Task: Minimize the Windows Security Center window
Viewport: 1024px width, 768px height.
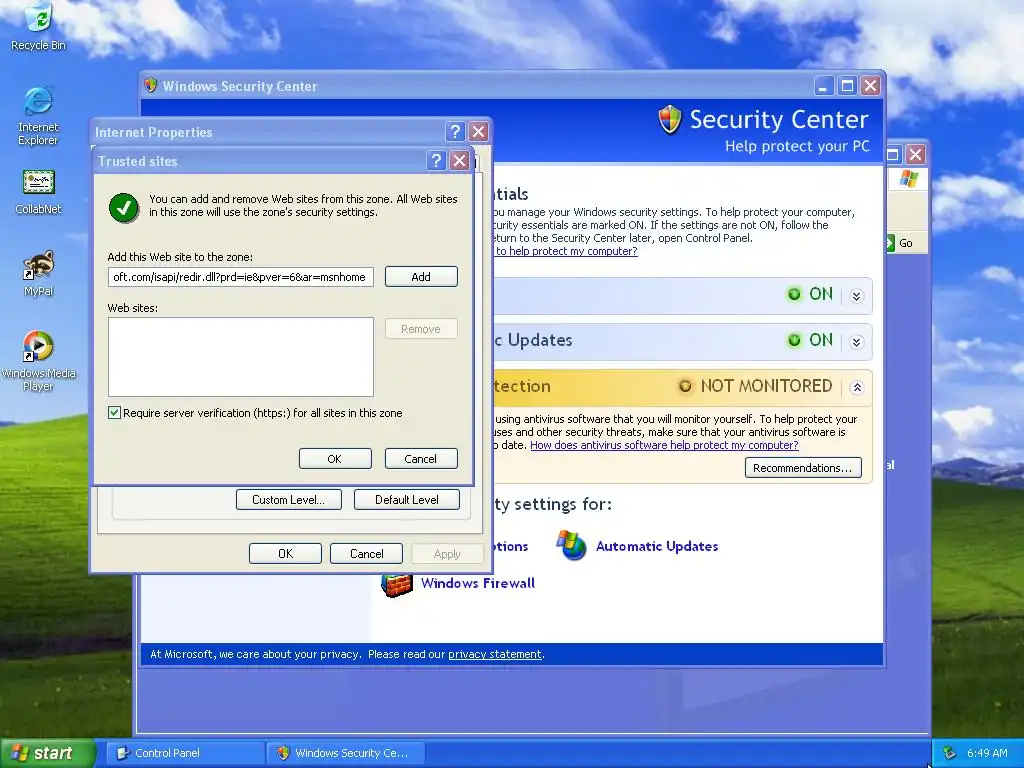Action: pos(824,86)
